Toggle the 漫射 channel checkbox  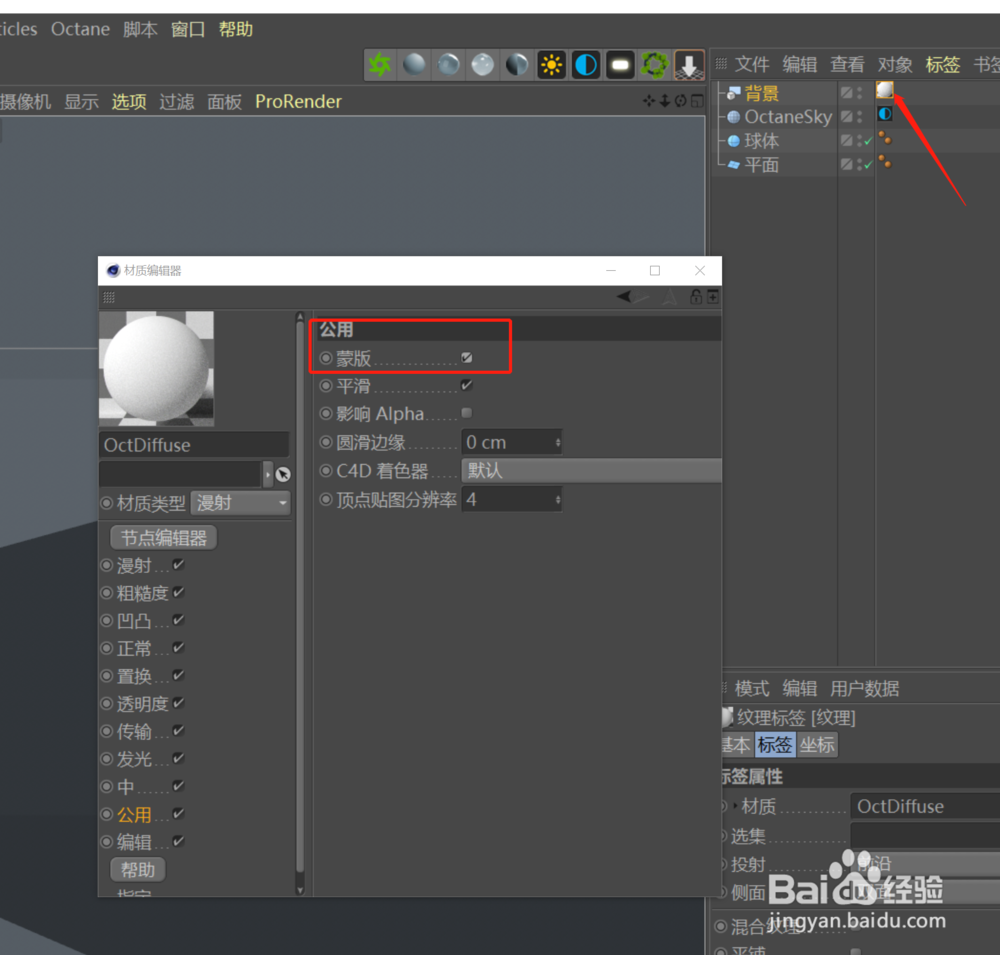(x=179, y=565)
